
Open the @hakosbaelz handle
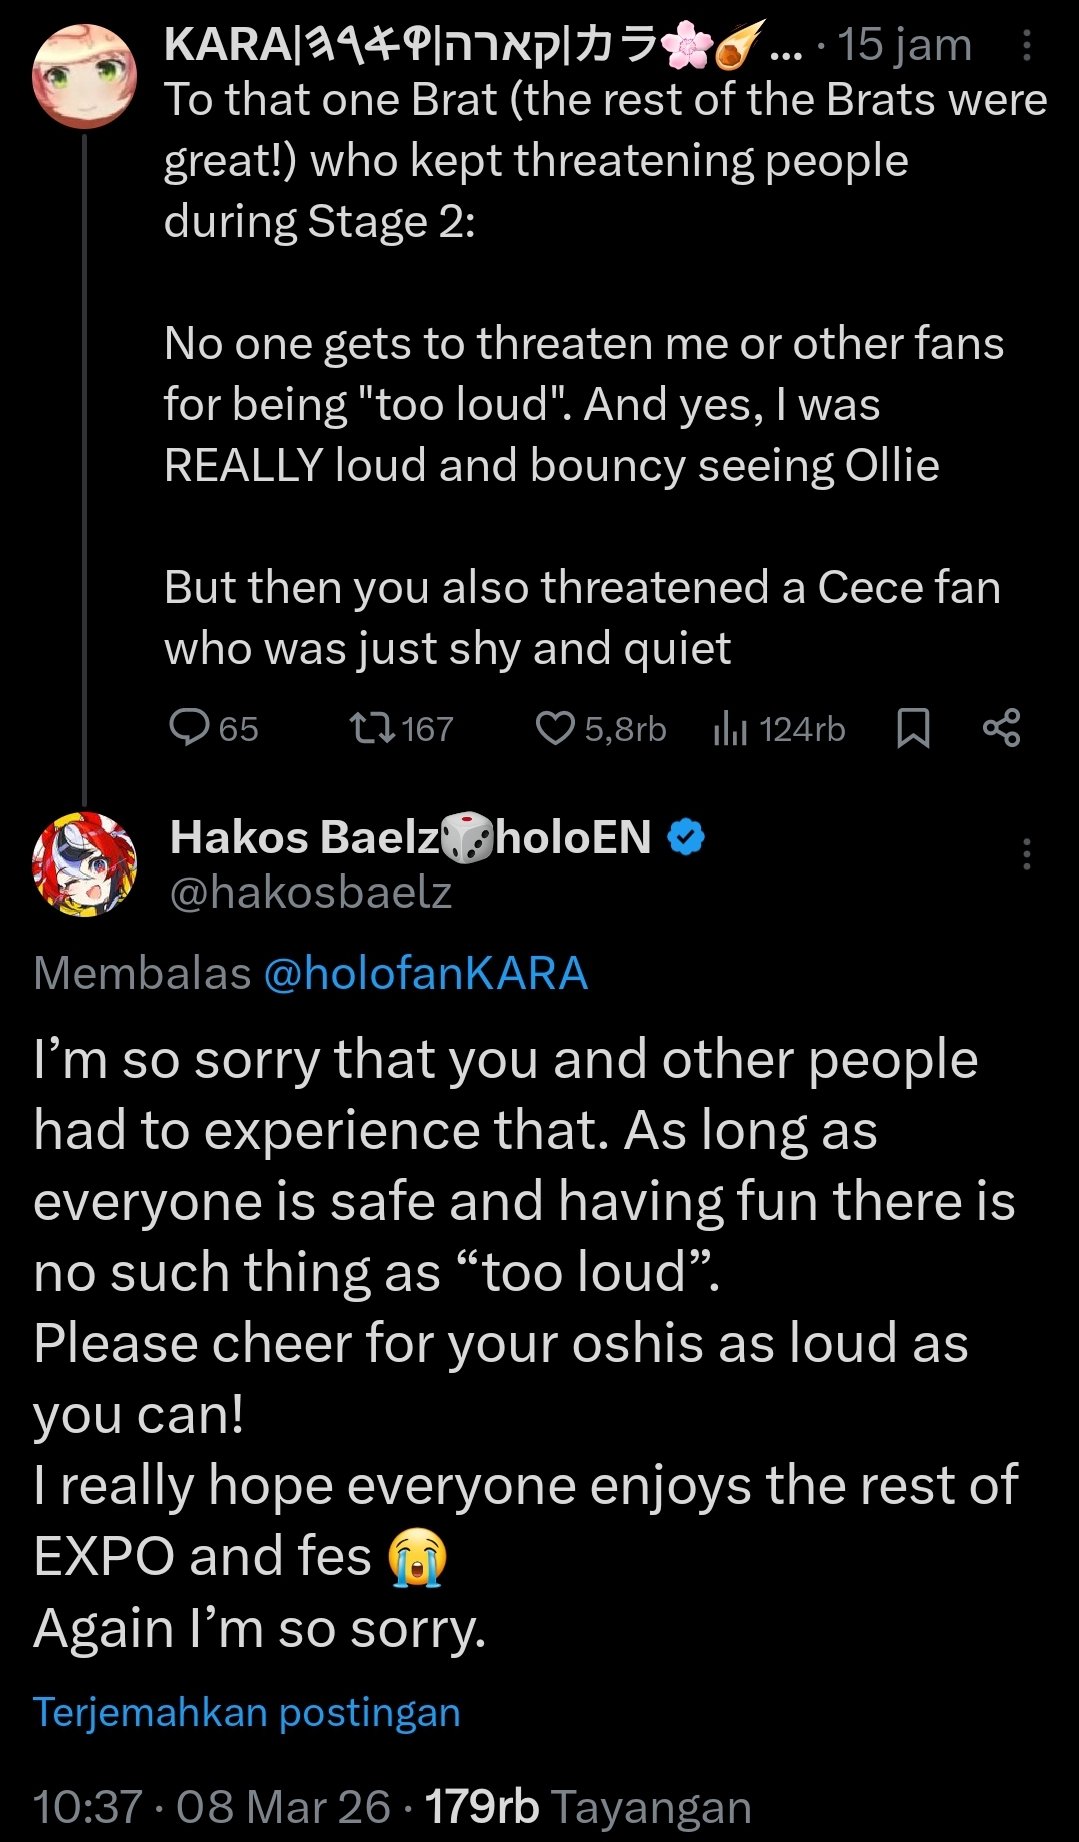[311, 892]
